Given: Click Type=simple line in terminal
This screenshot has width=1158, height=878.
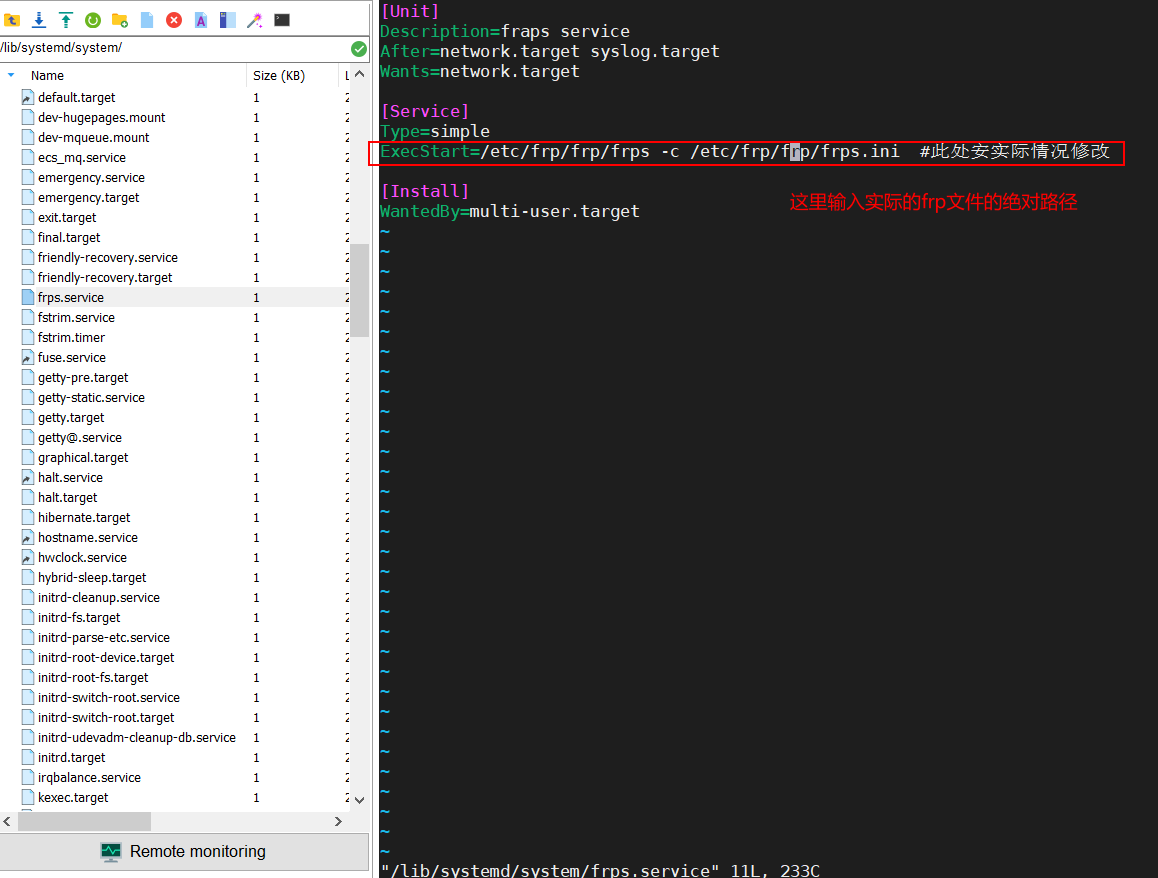Looking at the screenshot, I should coord(435,131).
